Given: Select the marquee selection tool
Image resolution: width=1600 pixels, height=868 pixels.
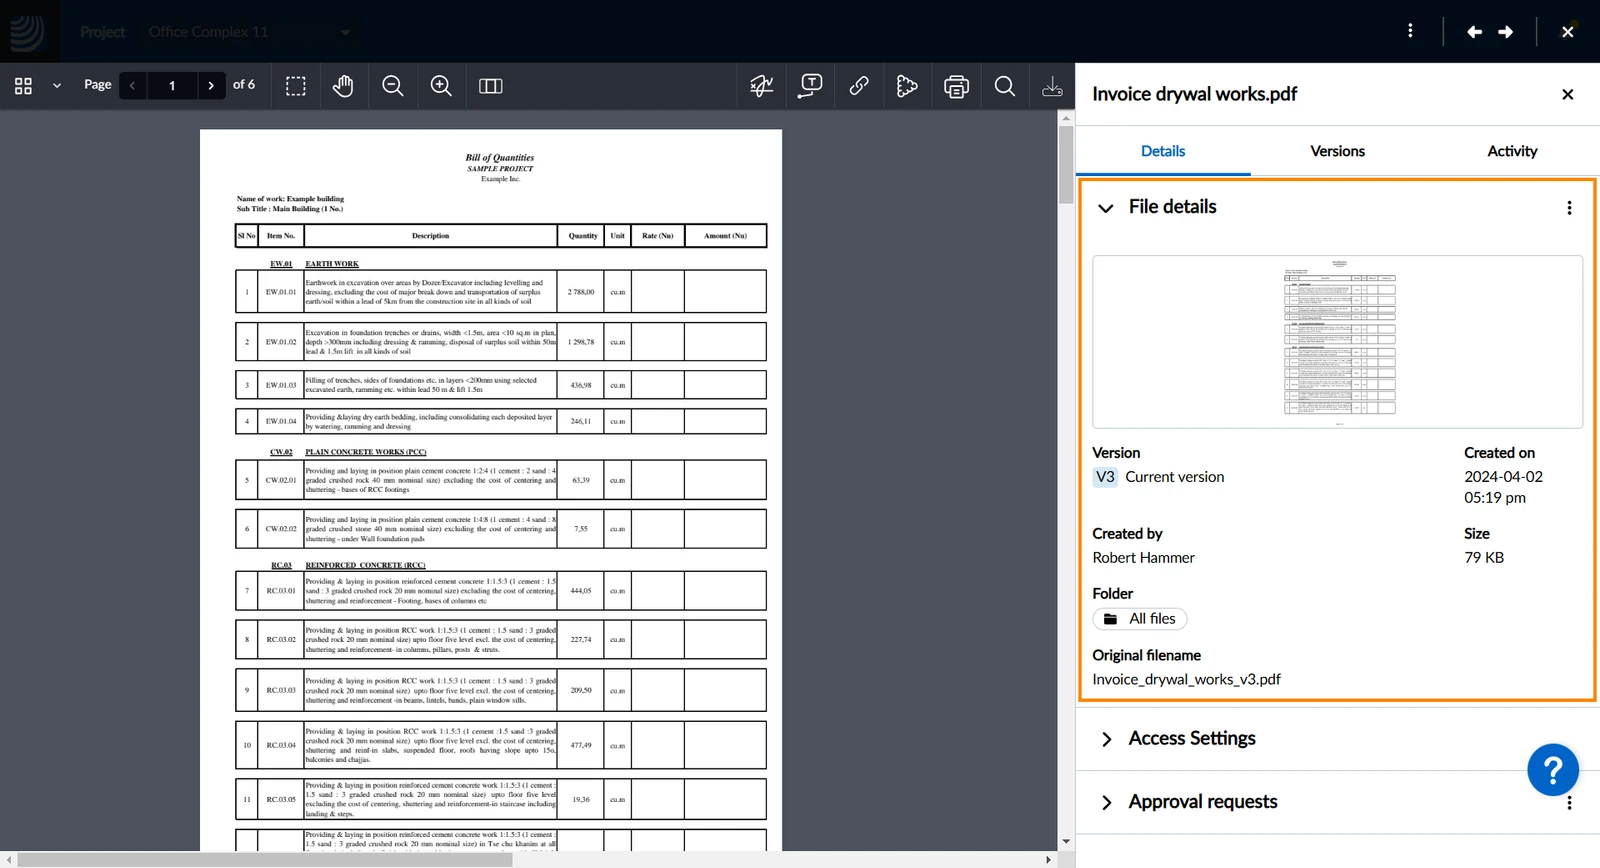Looking at the screenshot, I should pos(295,86).
